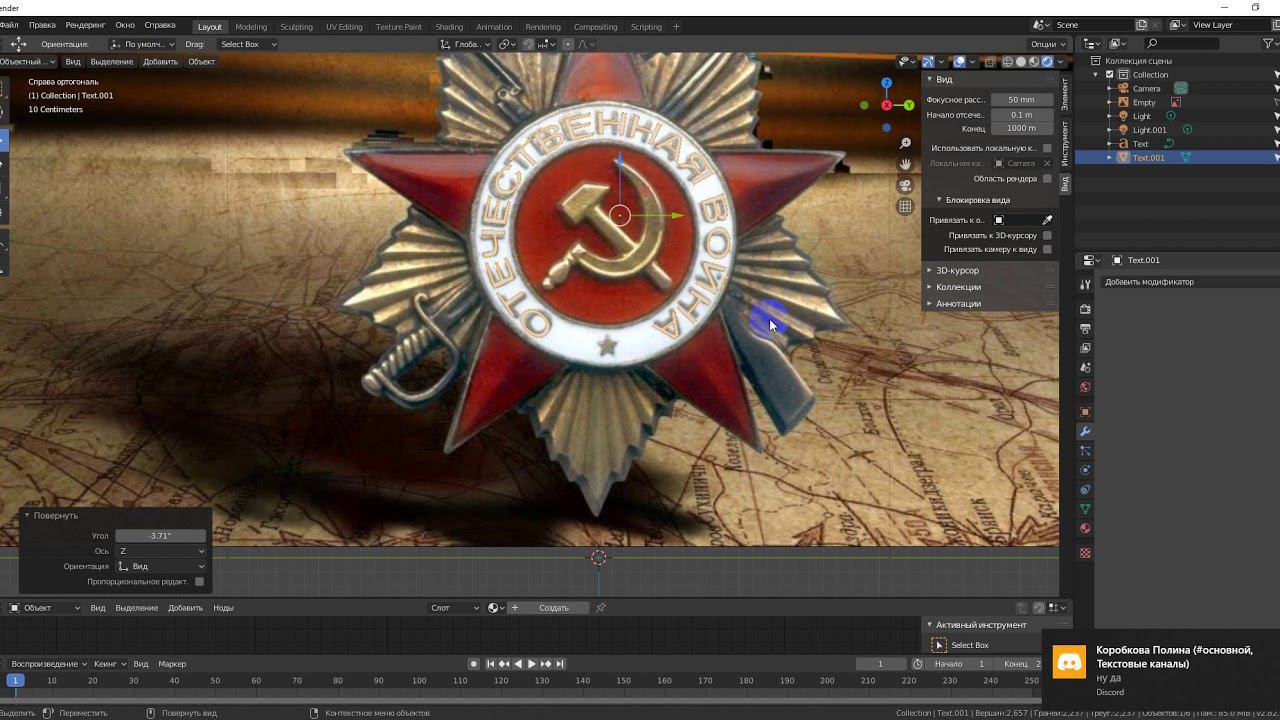The image size is (1280, 720).
Task: Toggle X-ray mode in viewport header
Action: coord(990,62)
